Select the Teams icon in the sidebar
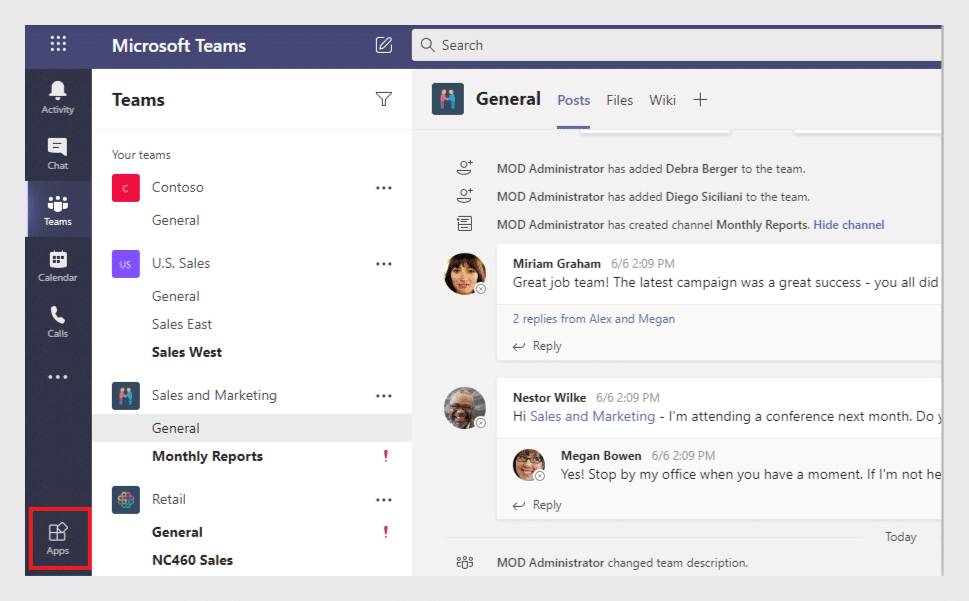 (57, 209)
